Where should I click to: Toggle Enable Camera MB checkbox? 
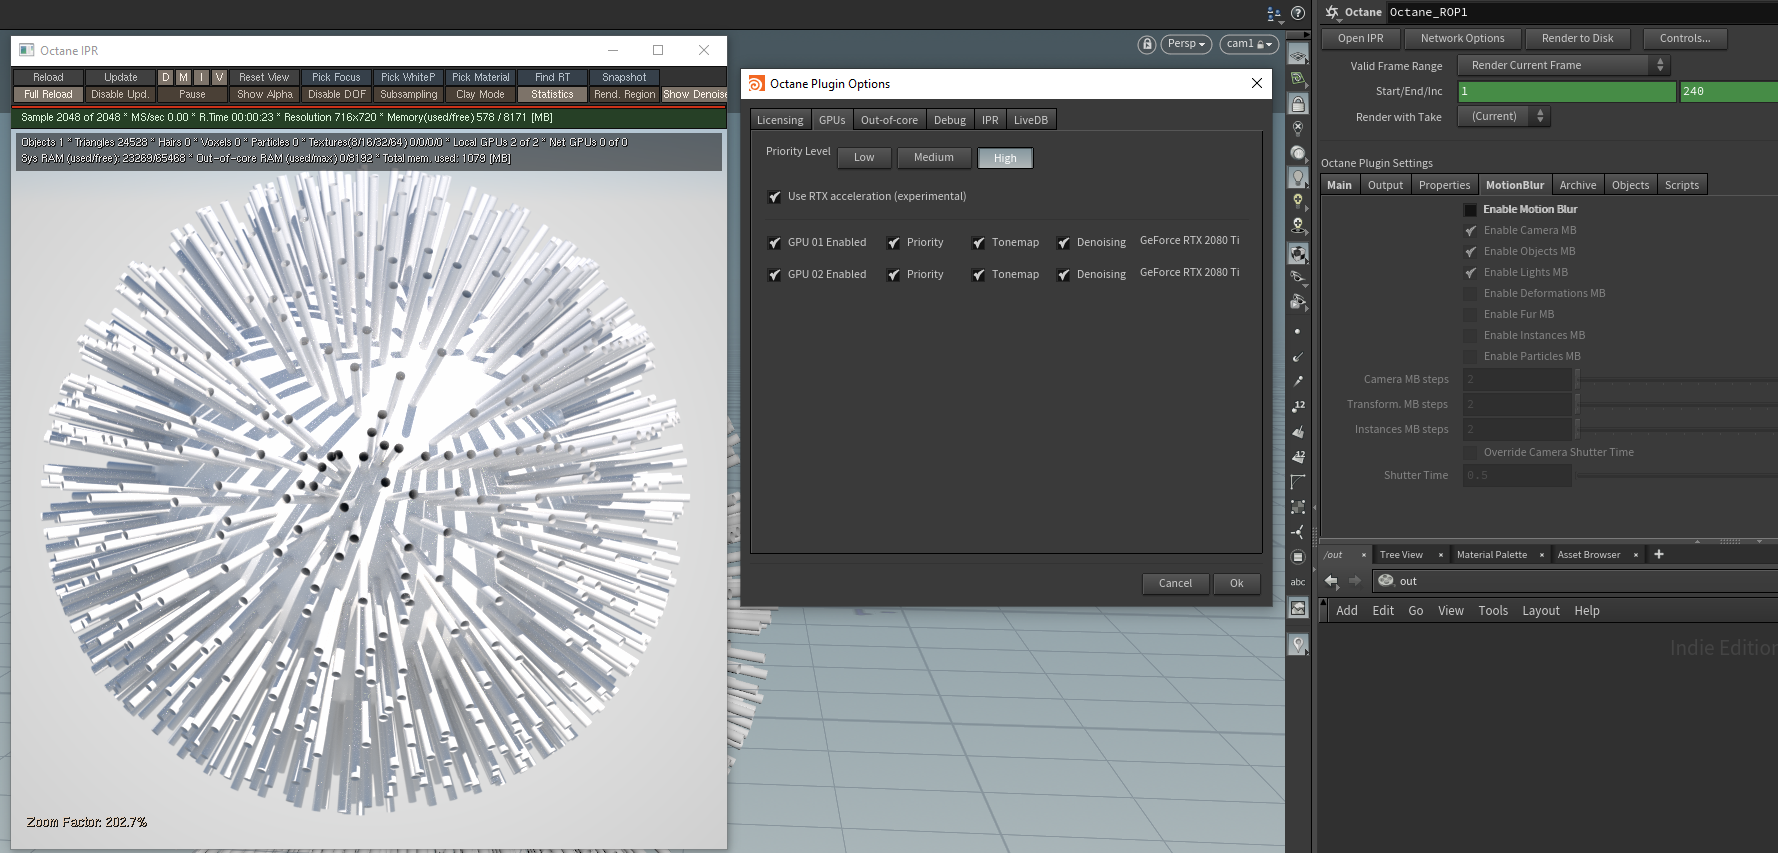(x=1470, y=231)
